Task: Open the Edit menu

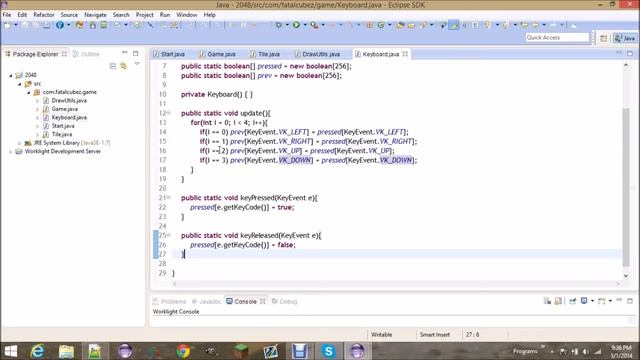Action: pos(22,15)
